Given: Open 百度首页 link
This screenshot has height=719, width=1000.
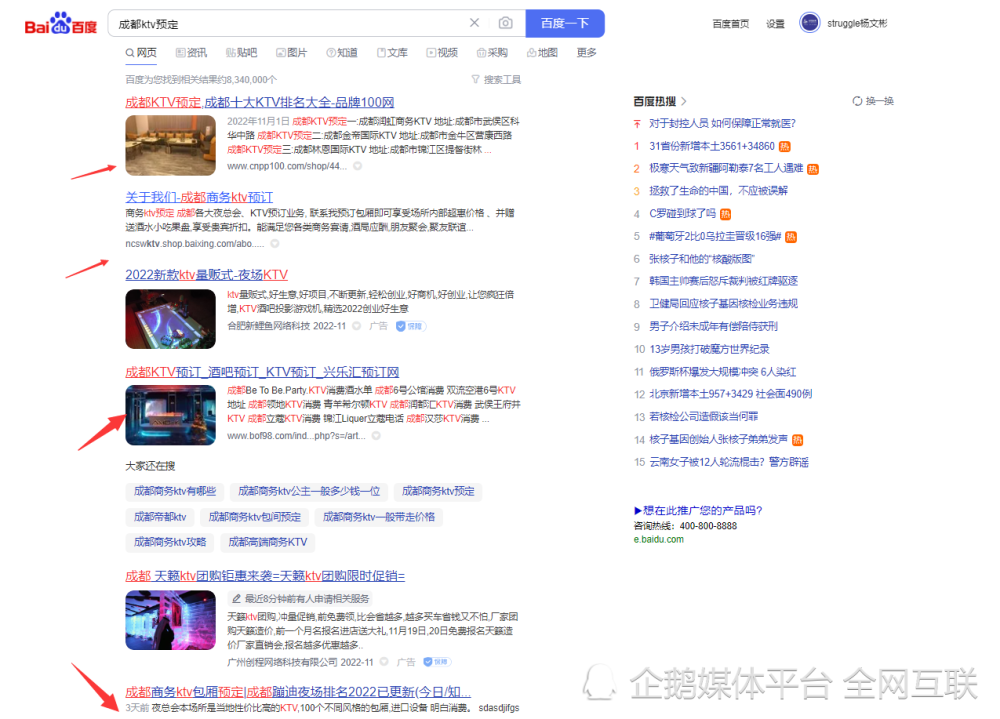Looking at the screenshot, I should click(731, 24).
